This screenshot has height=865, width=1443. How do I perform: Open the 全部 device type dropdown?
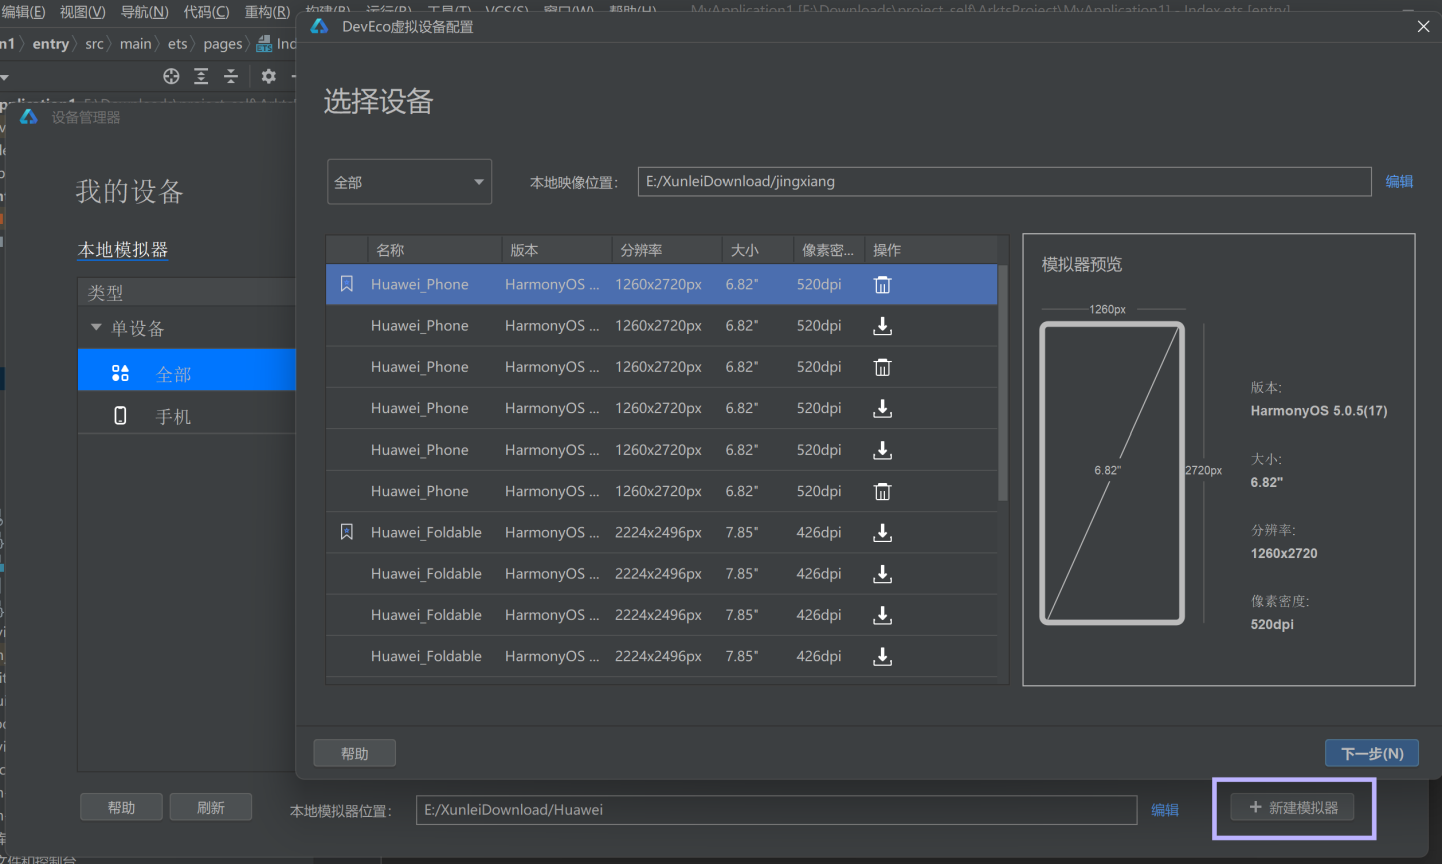[409, 182]
